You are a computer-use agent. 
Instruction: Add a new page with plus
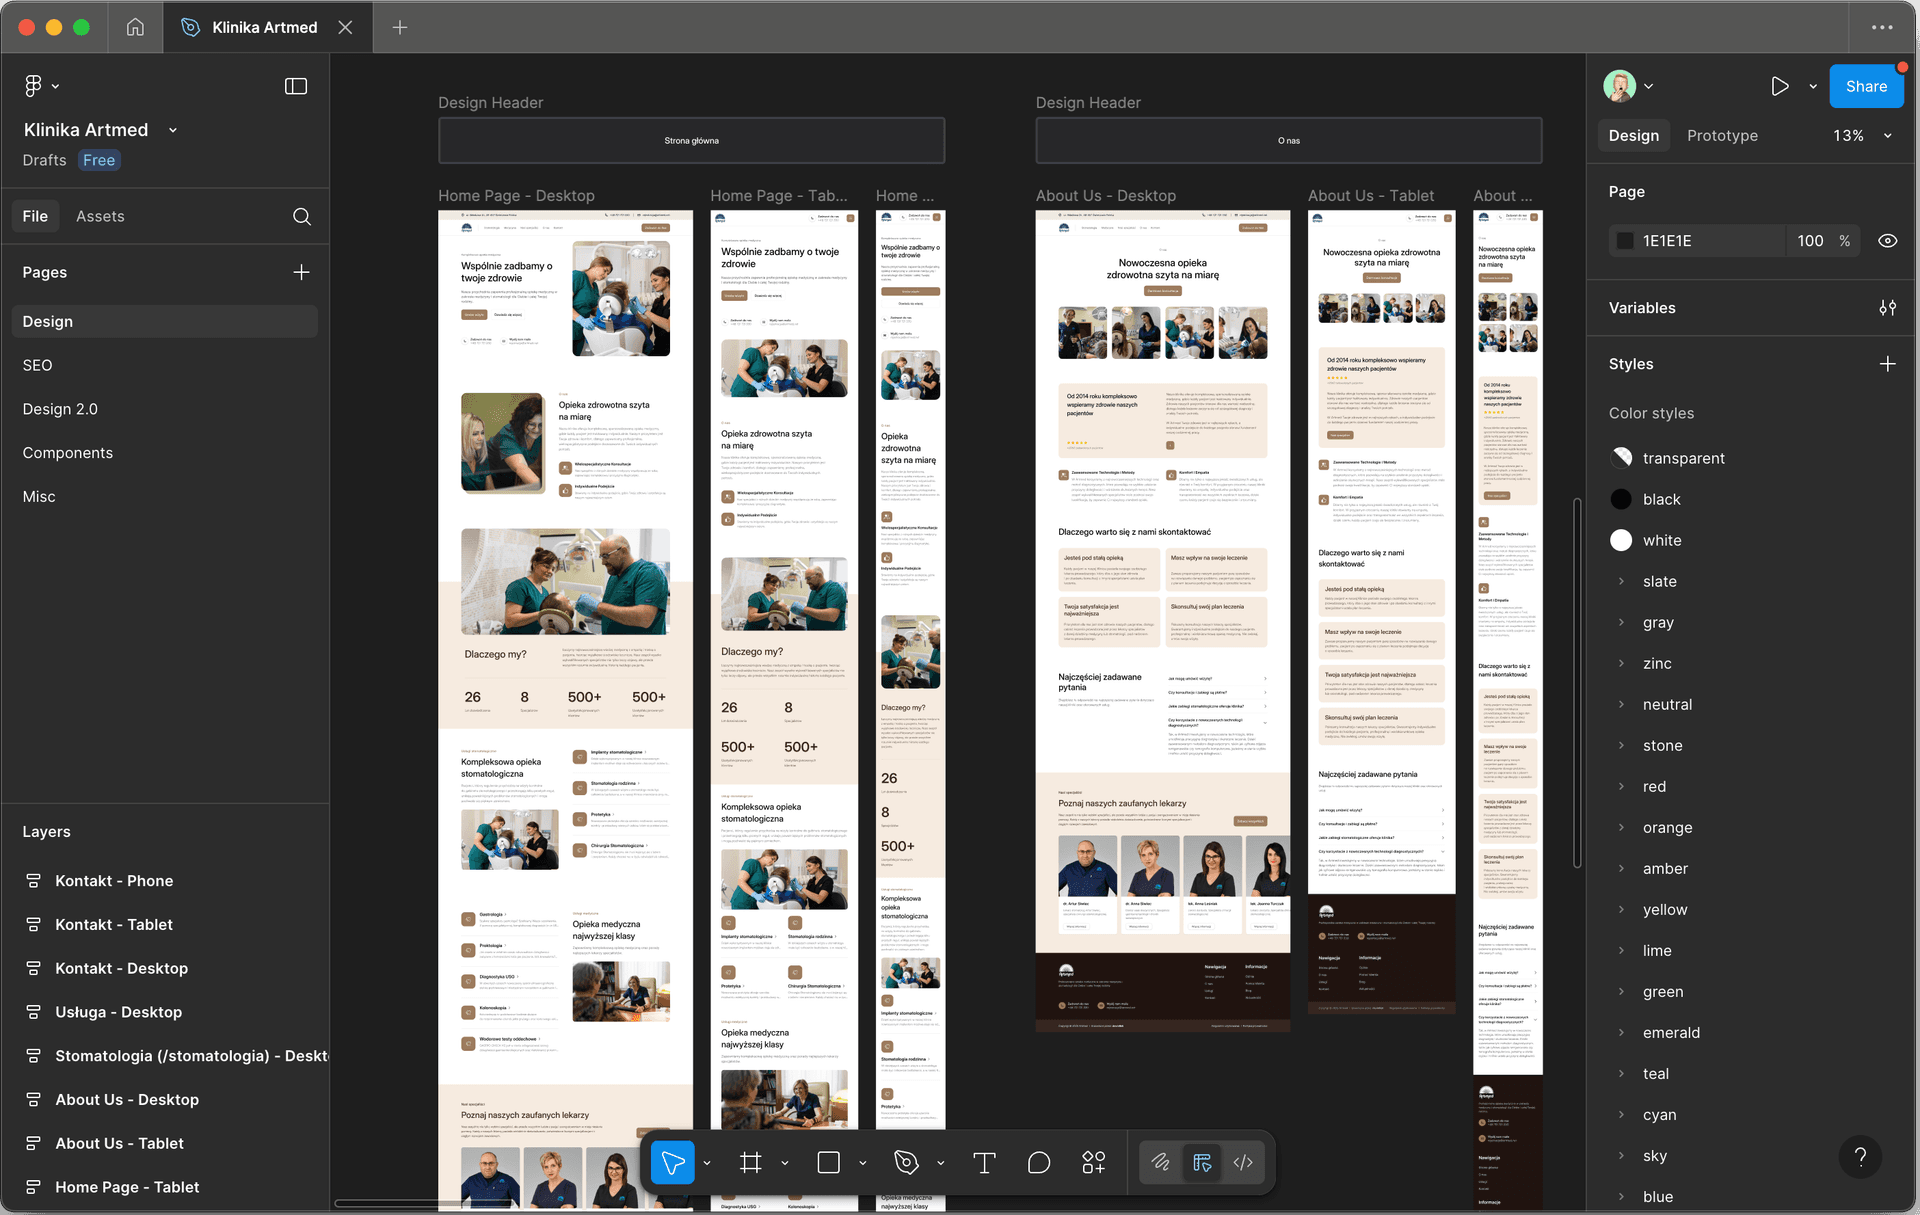click(x=301, y=272)
